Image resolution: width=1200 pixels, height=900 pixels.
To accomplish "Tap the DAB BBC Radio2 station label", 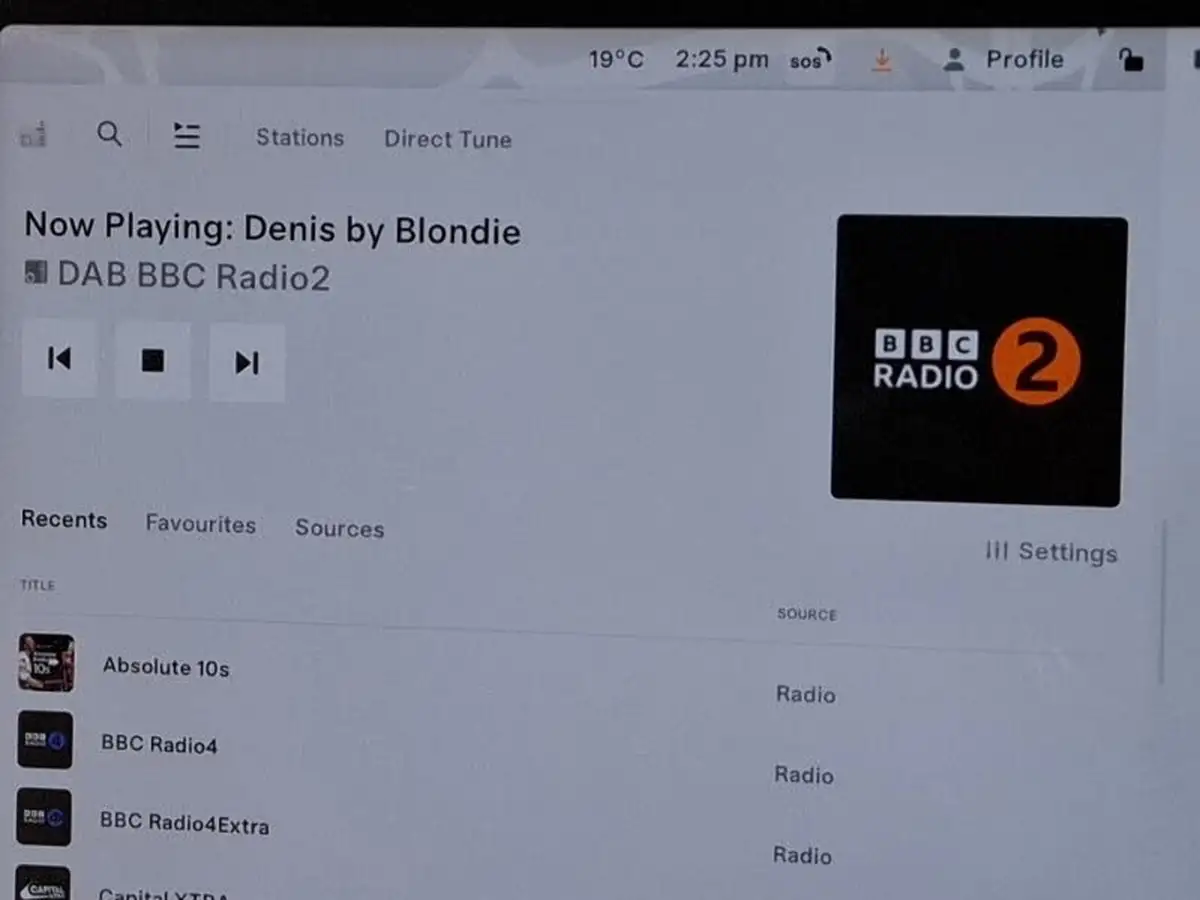I will pos(194,276).
